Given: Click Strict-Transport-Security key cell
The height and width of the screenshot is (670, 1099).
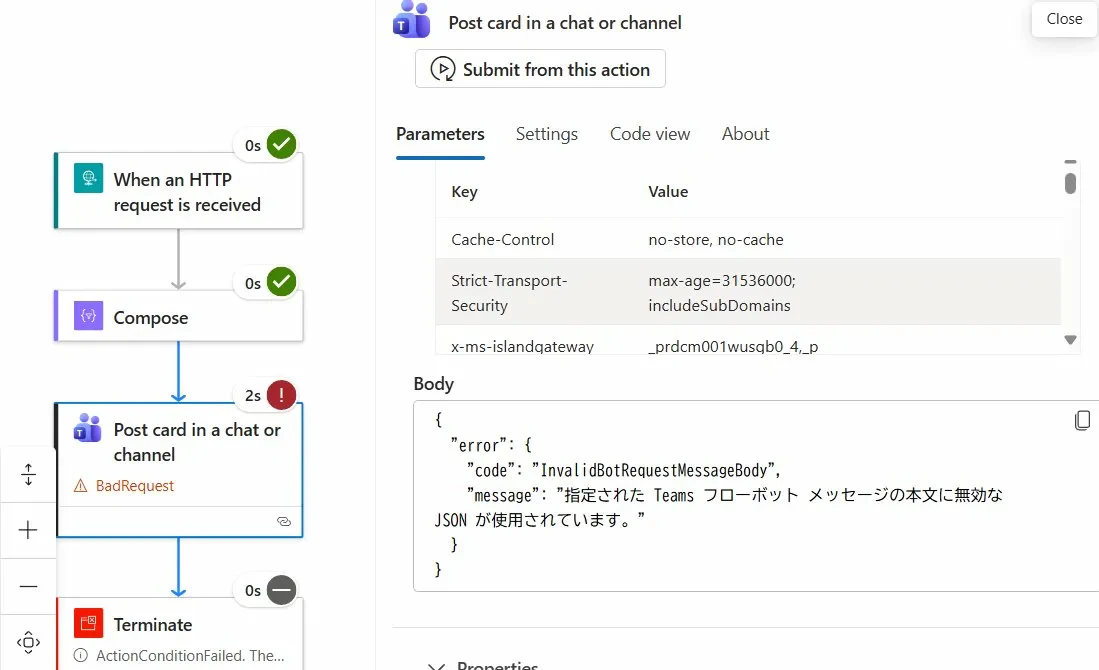Looking at the screenshot, I should (x=509, y=293).
